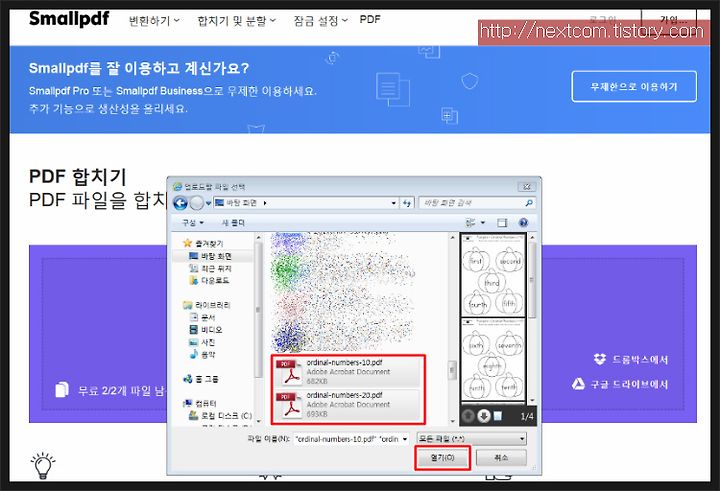The height and width of the screenshot is (491, 720).
Task: Click the preview pane scrollbar thumb
Action: tap(532, 280)
